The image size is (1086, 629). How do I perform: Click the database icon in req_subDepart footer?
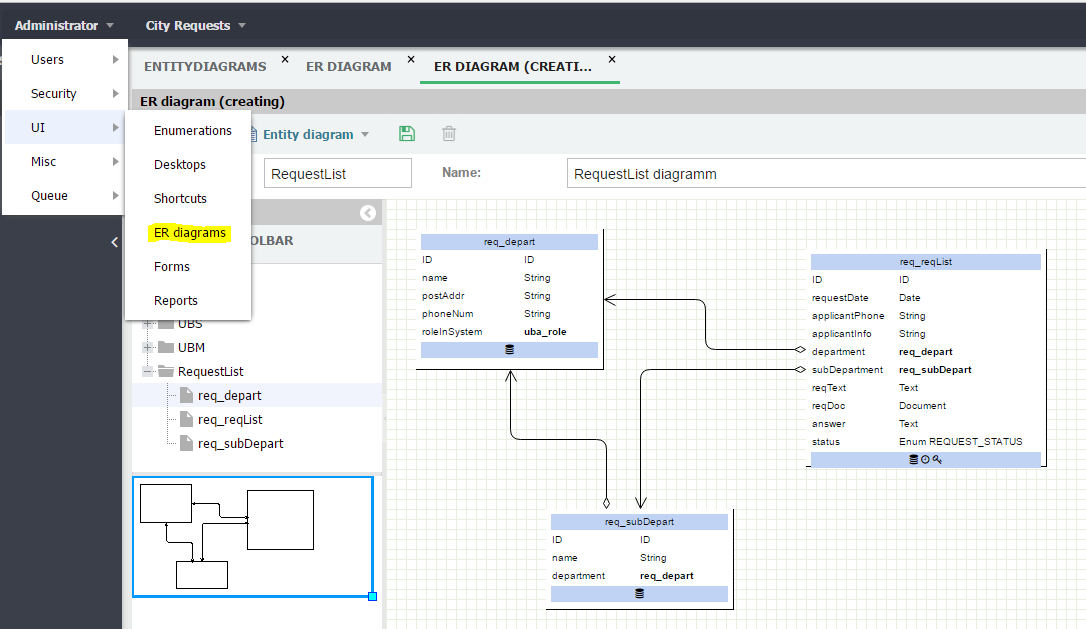[638, 593]
